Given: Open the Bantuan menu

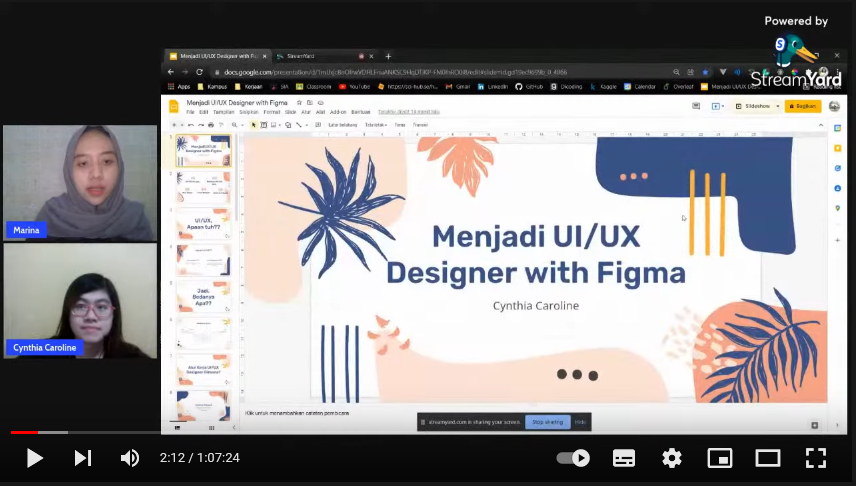Looking at the screenshot, I should 360,112.
